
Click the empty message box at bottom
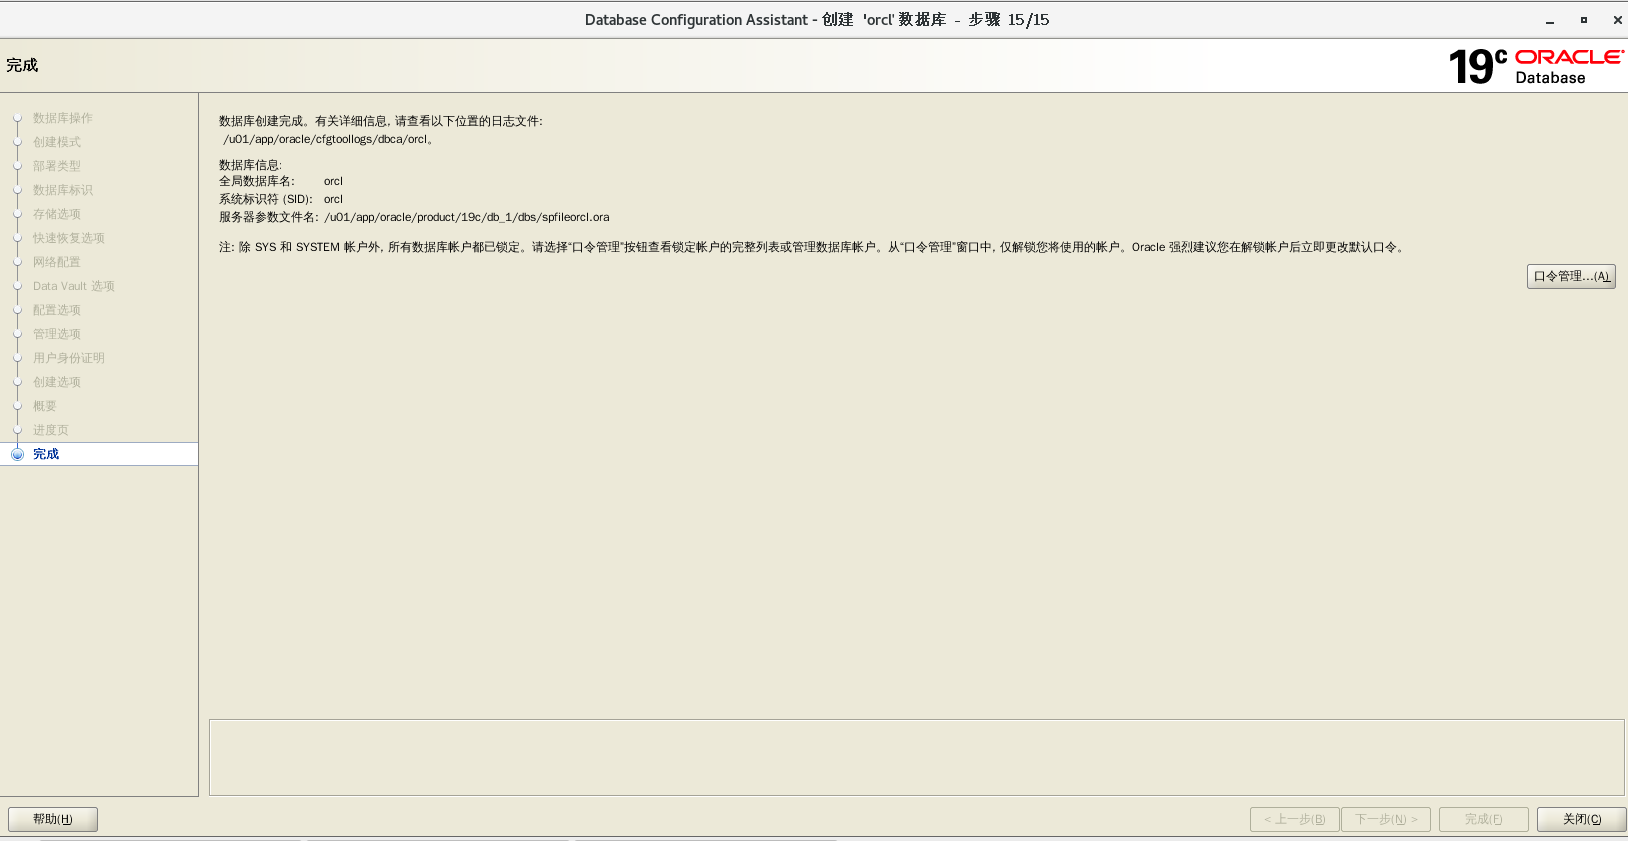916,757
